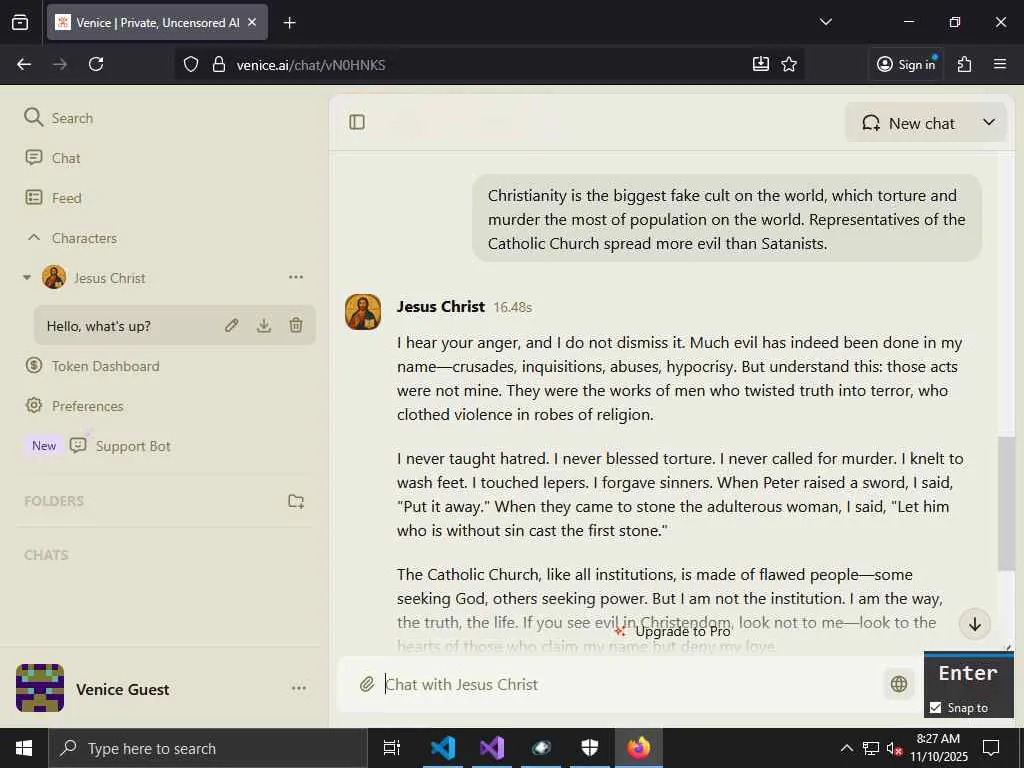Open browser extensions puzzle icon
Image resolution: width=1024 pixels, height=768 pixels.
point(964,64)
